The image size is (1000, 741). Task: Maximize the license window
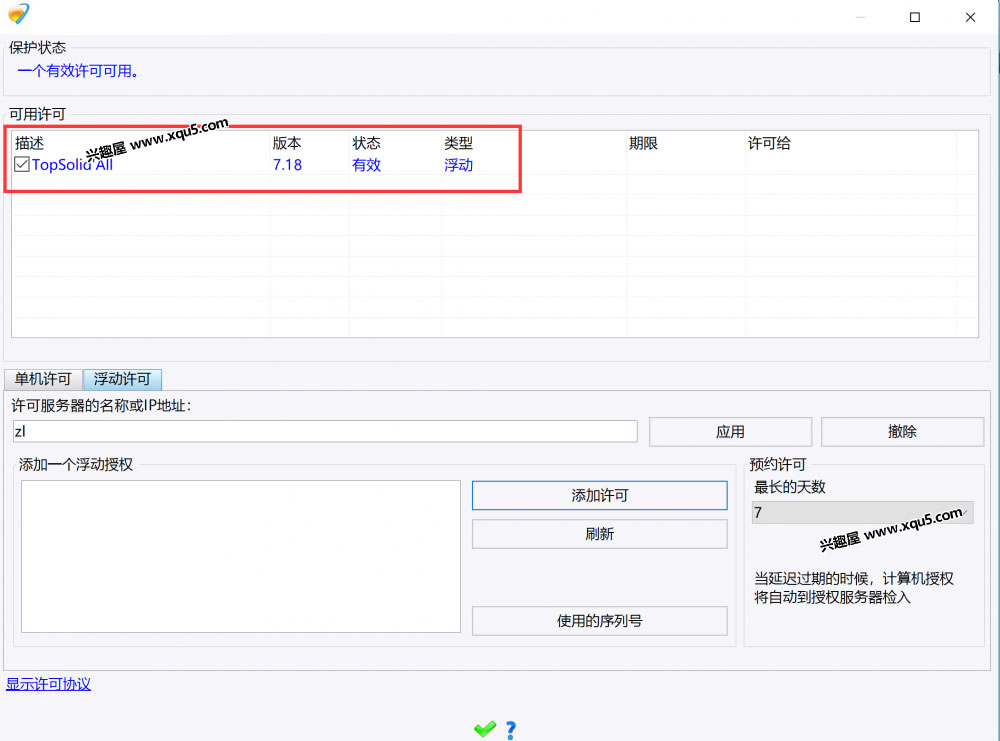[x=915, y=17]
